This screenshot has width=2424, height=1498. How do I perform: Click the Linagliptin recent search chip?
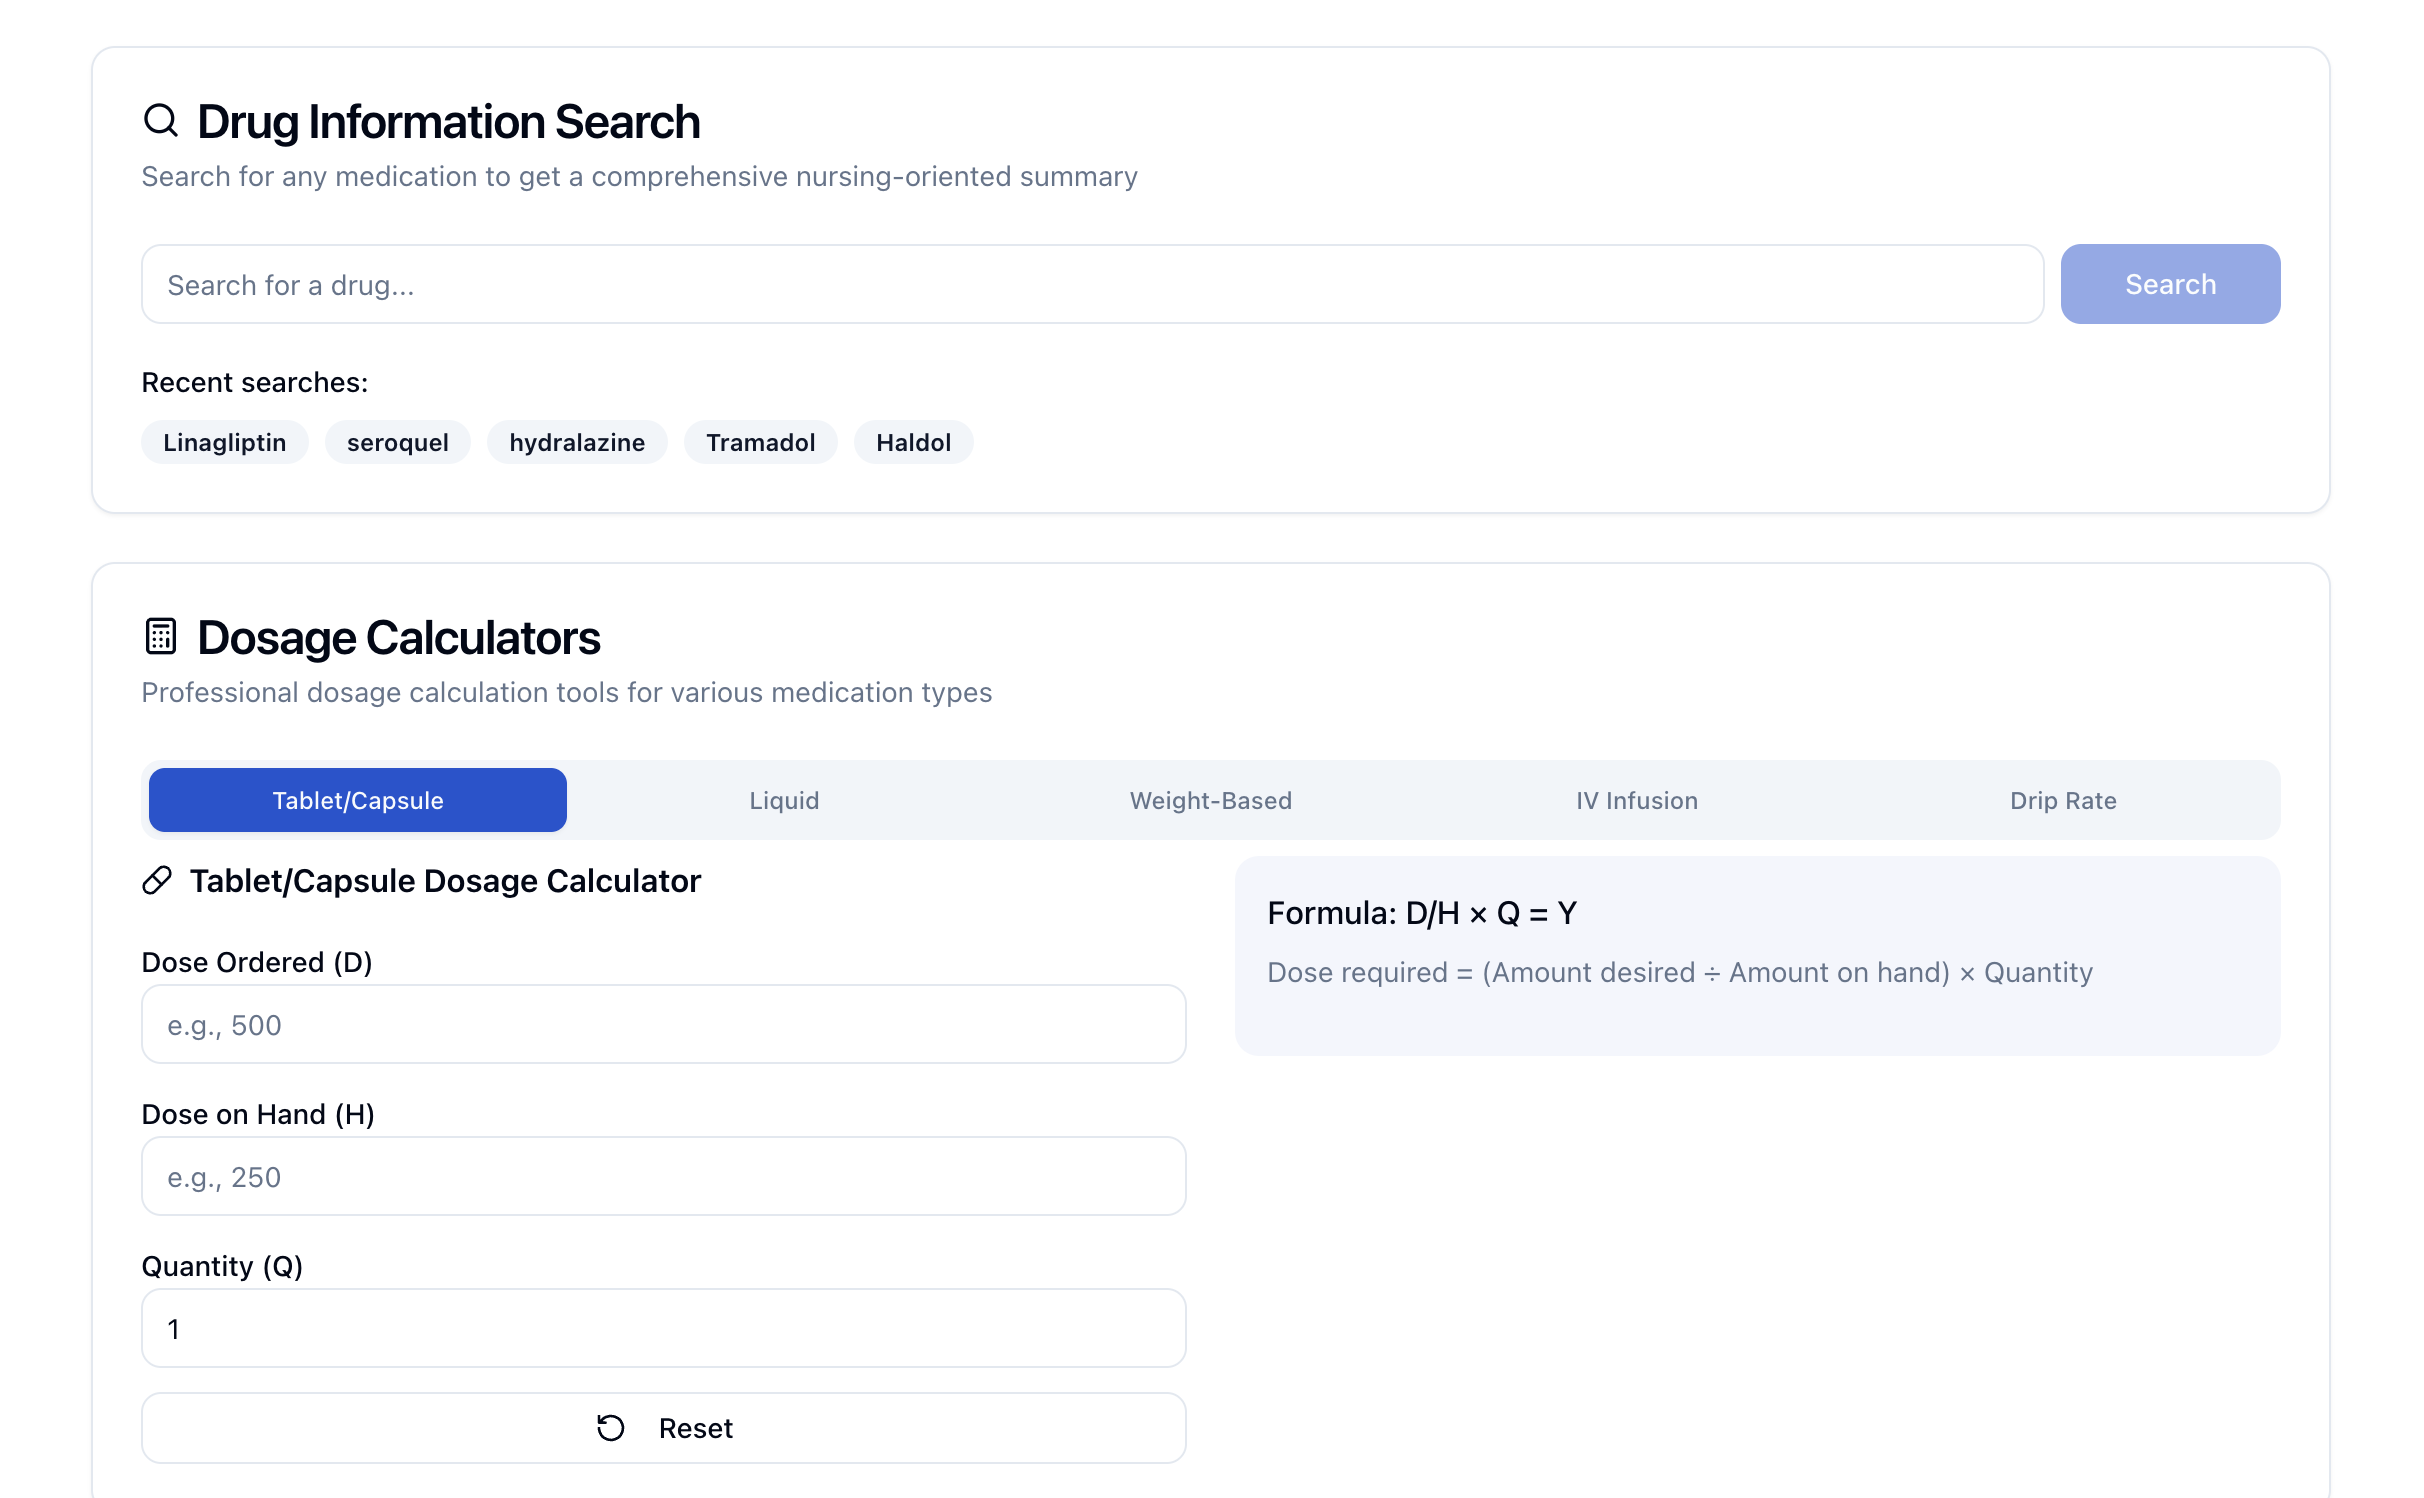click(x=224, y=442)
